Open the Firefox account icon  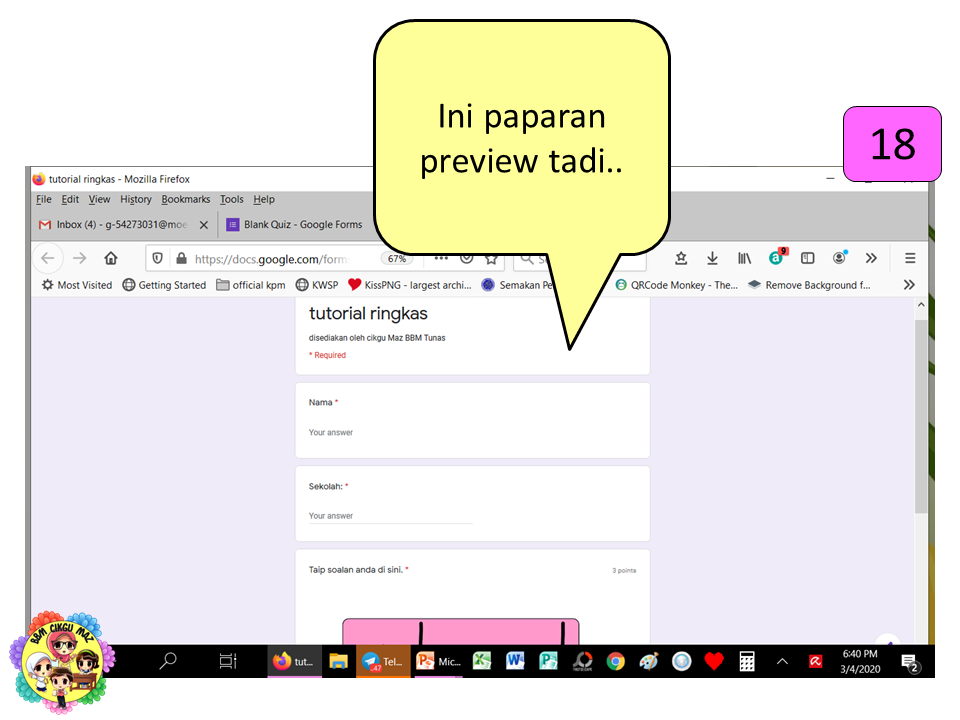839,257
